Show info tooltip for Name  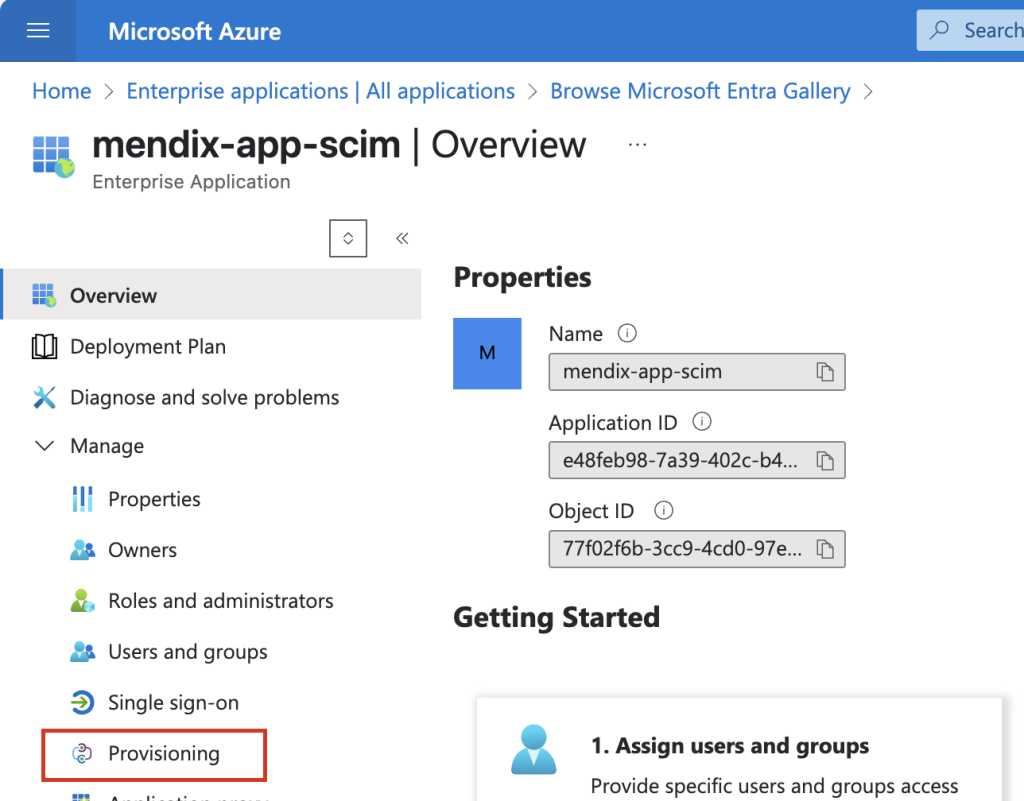[x=627, y=333]
